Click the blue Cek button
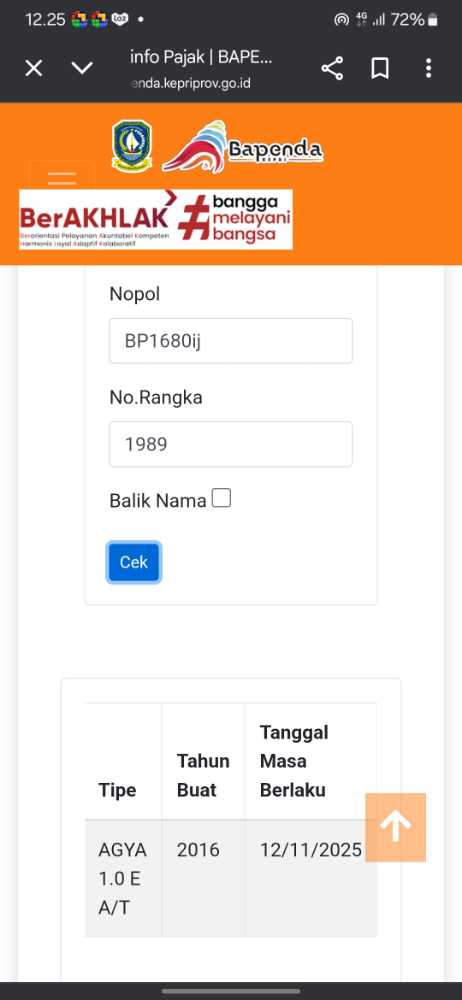Image resolution: width=462 pixels, height=1000 pixels. pos(134,562)
